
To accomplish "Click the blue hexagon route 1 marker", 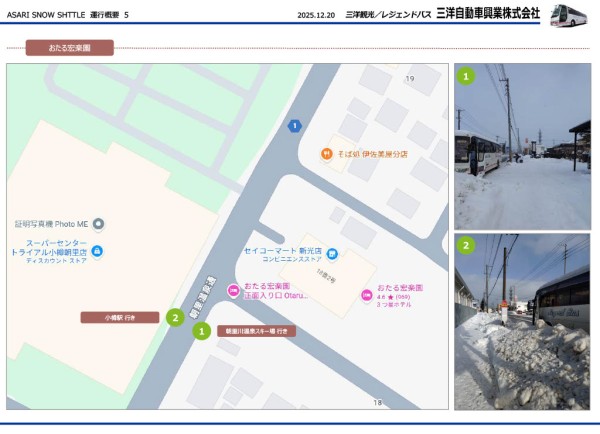I will pyautogui.click(x=294, y=125).
